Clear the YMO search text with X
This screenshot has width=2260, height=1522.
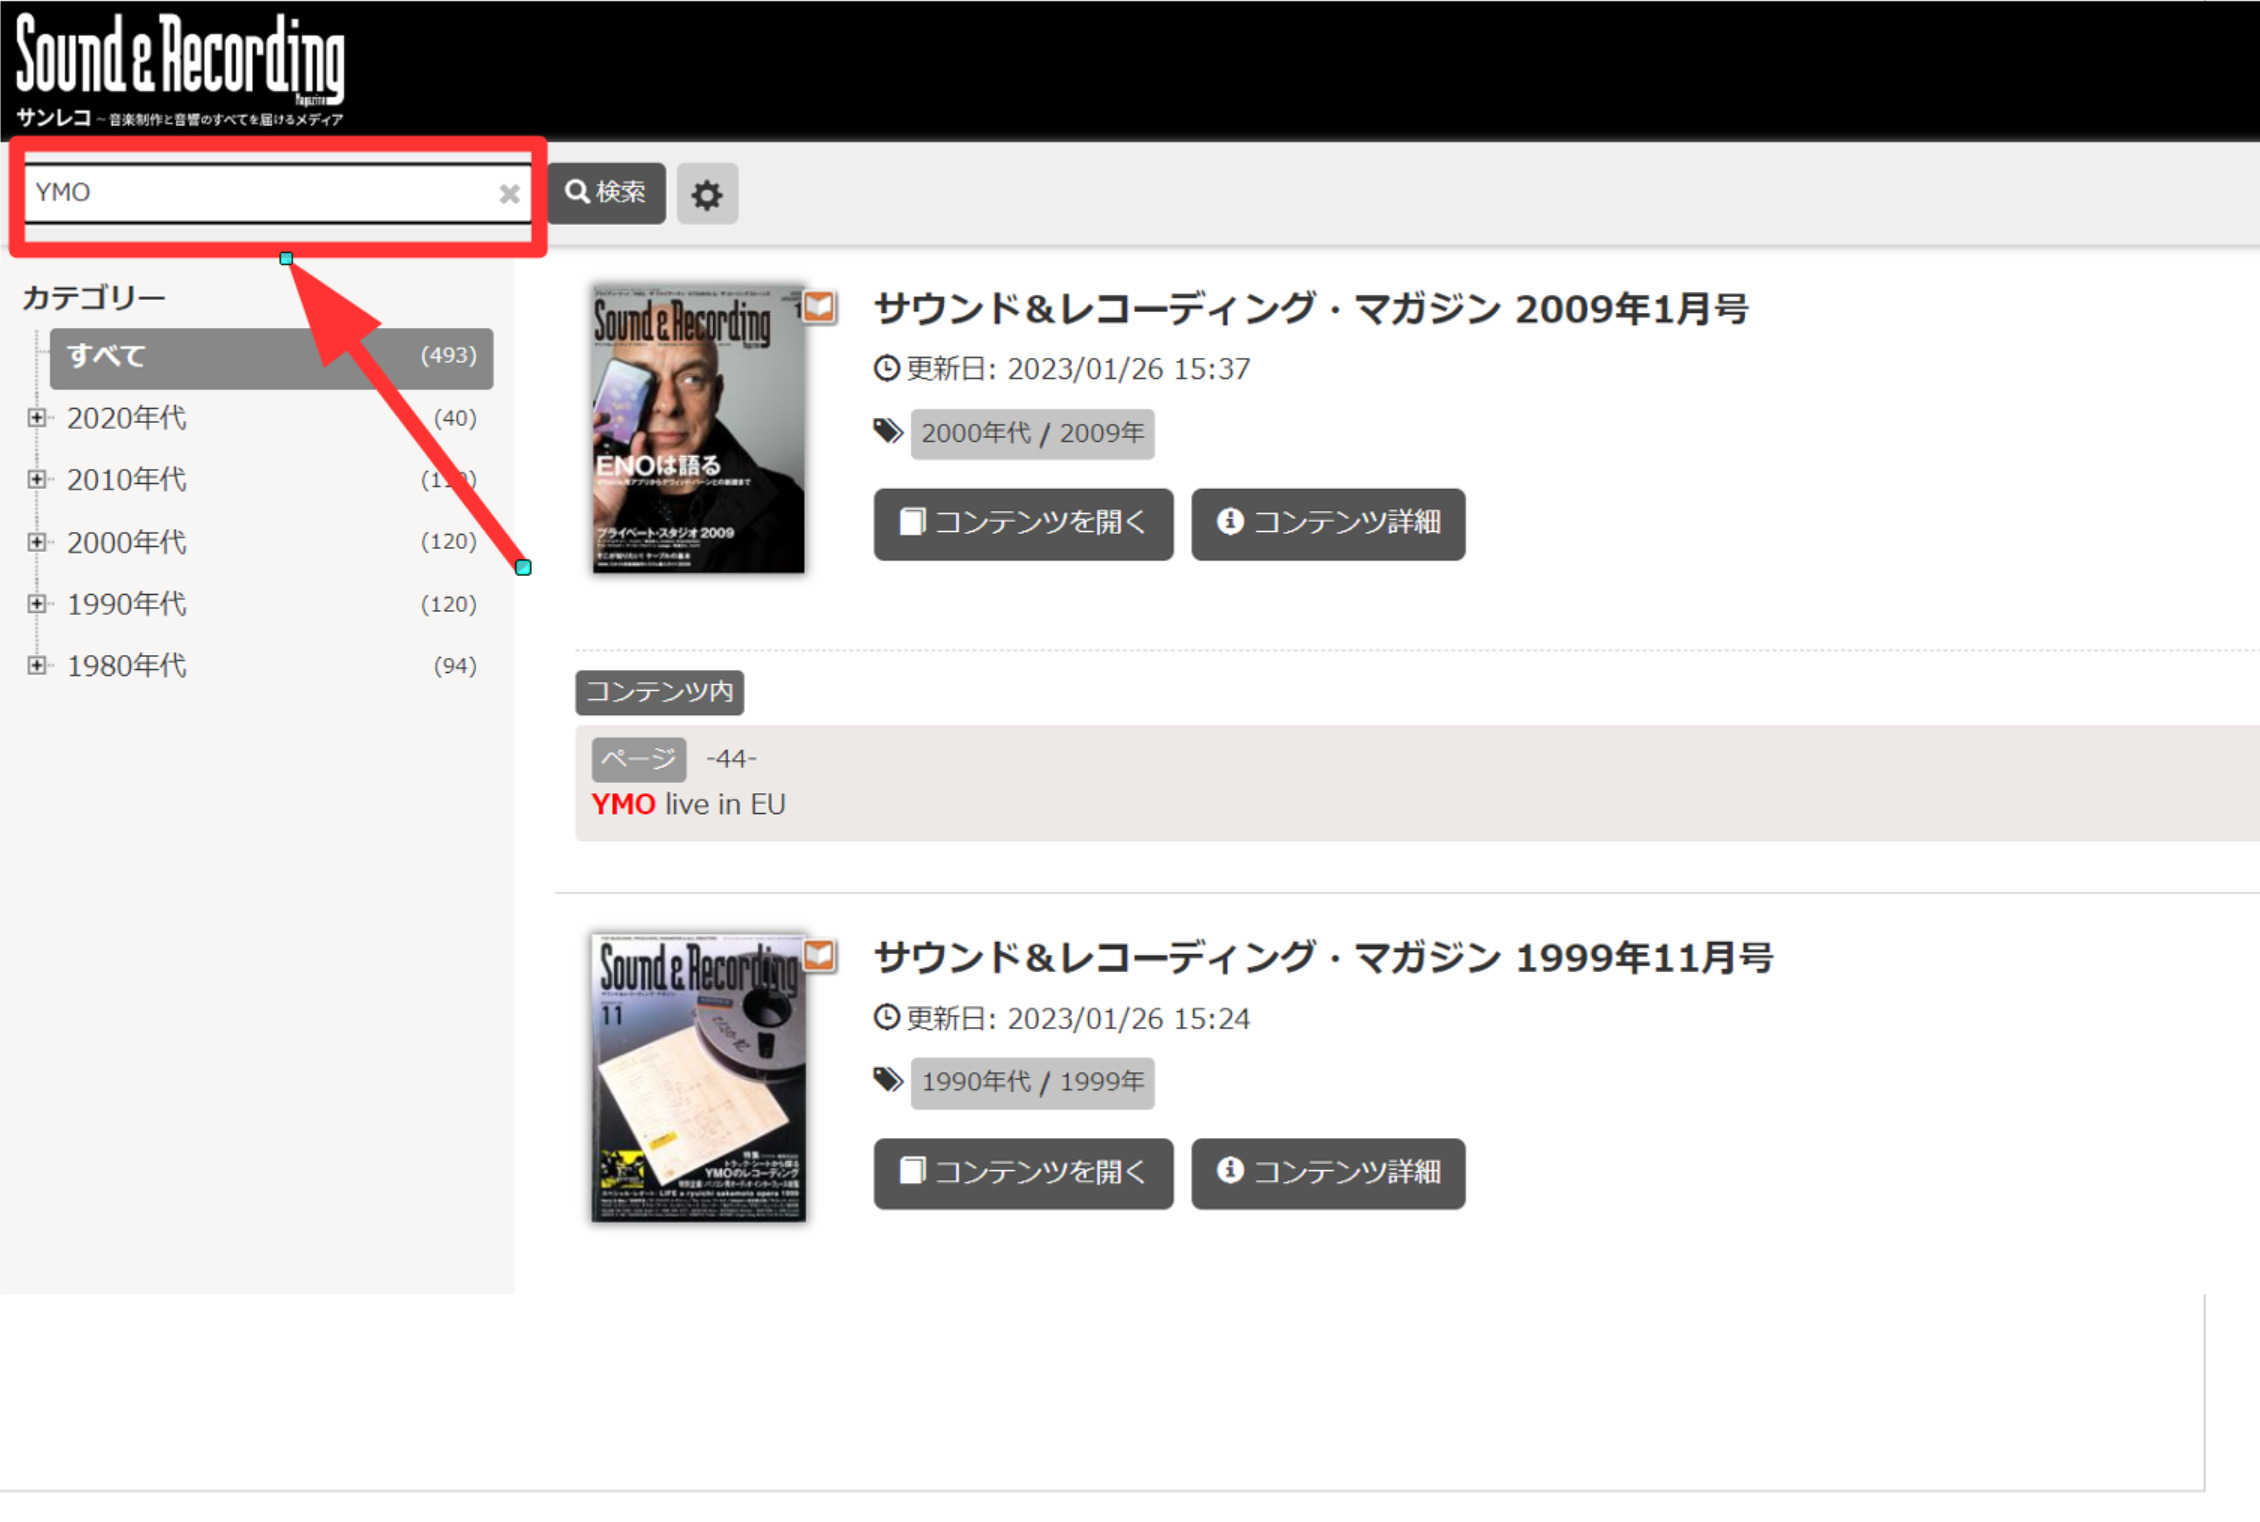509,194
